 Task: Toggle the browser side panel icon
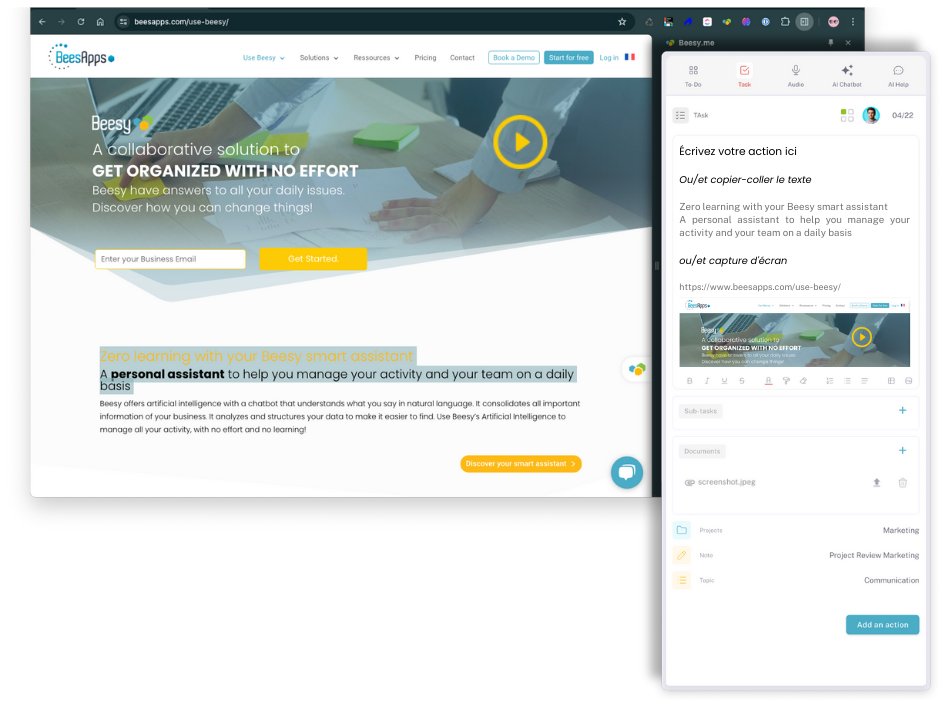[x=804, y=22]
